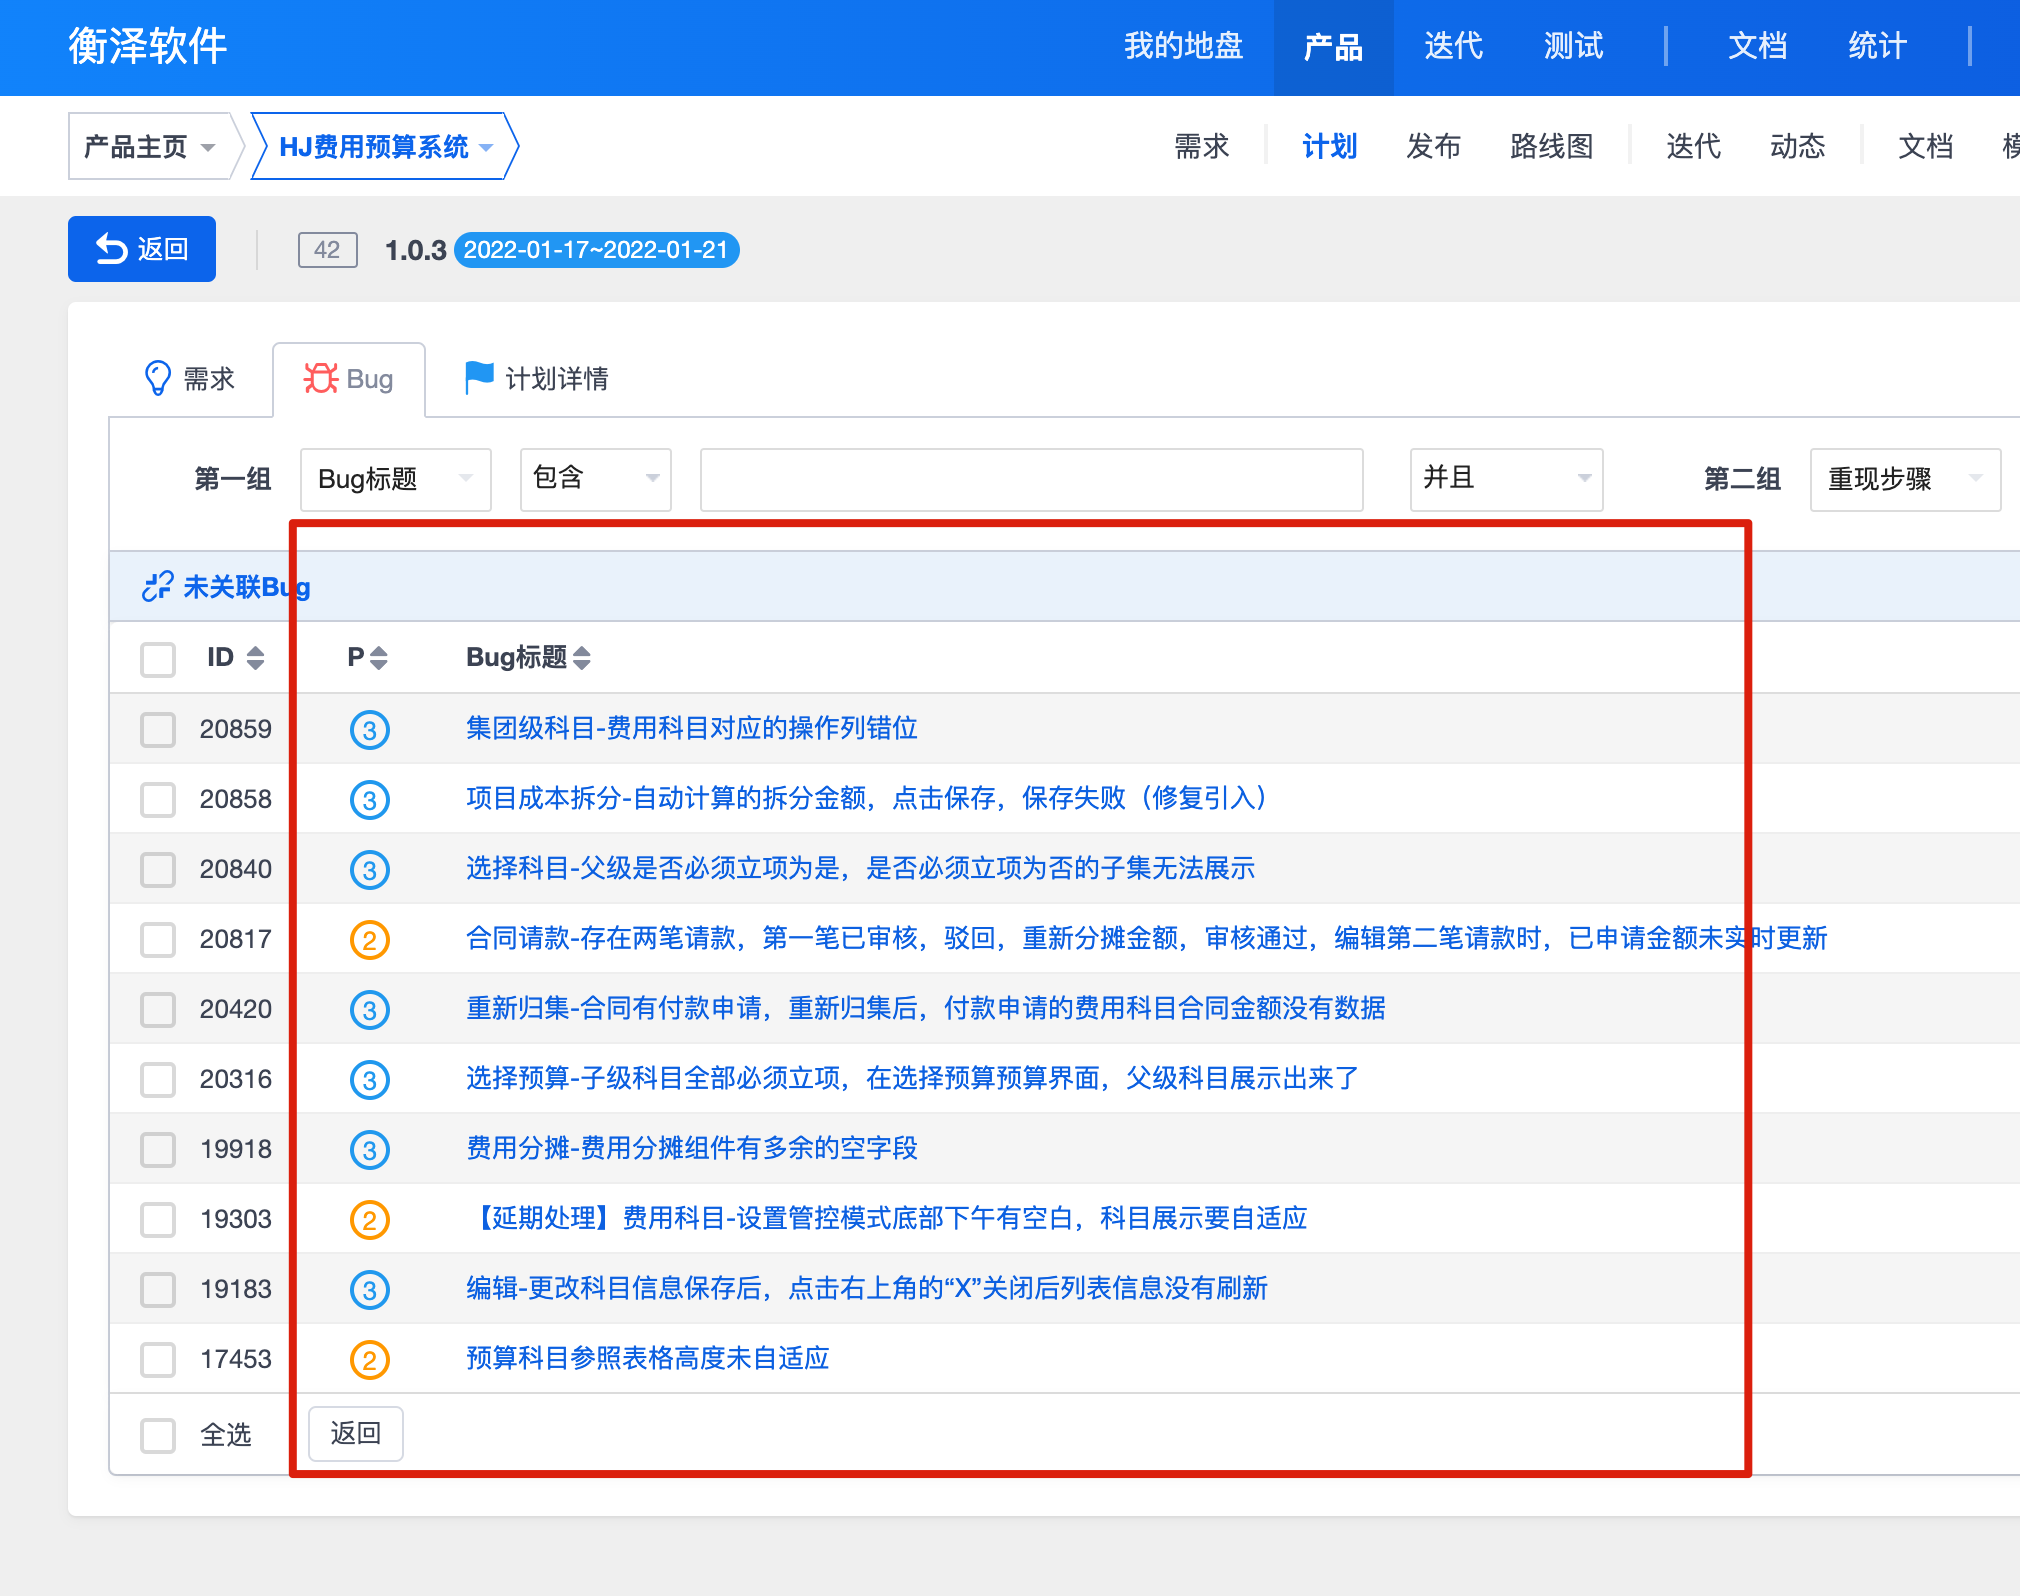Click the Bug tab's bug icon

(x=320, y=378)
